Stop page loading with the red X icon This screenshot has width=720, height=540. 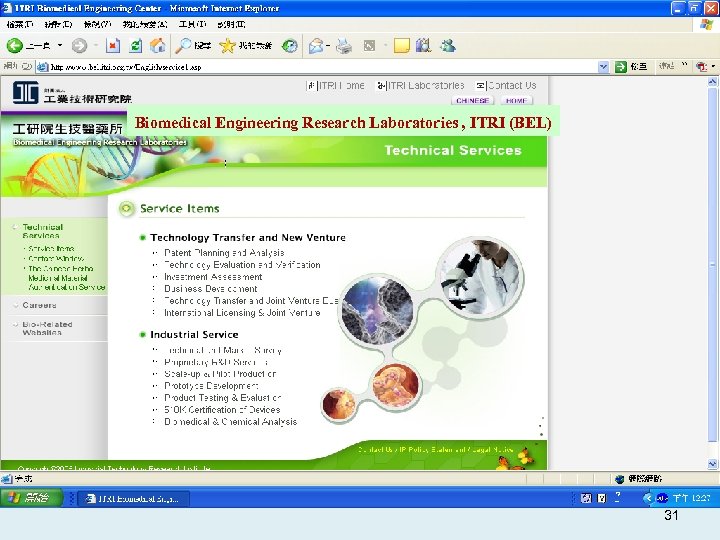tap(112, 45)
